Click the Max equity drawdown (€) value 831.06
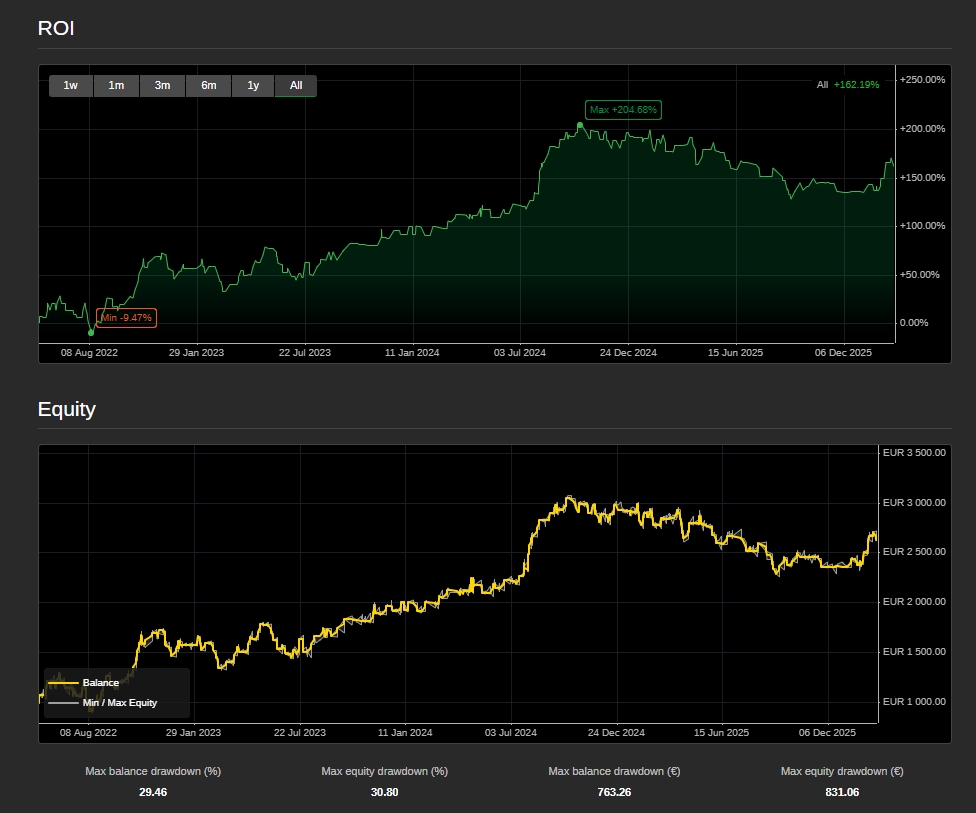The width and height of the screenshot is (976, 813). [x=842, y=792]
